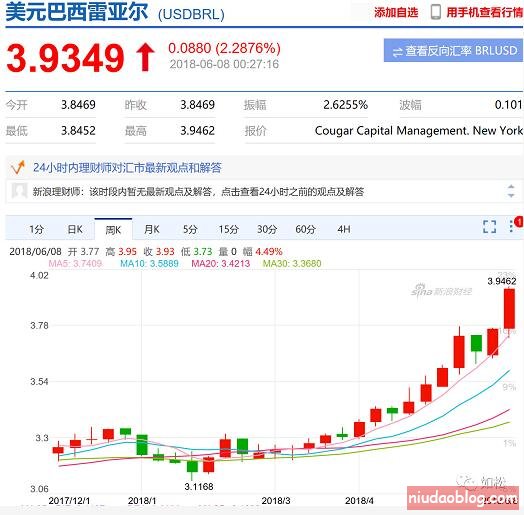Switch to the 1分 chart tab

click(36, 229)
